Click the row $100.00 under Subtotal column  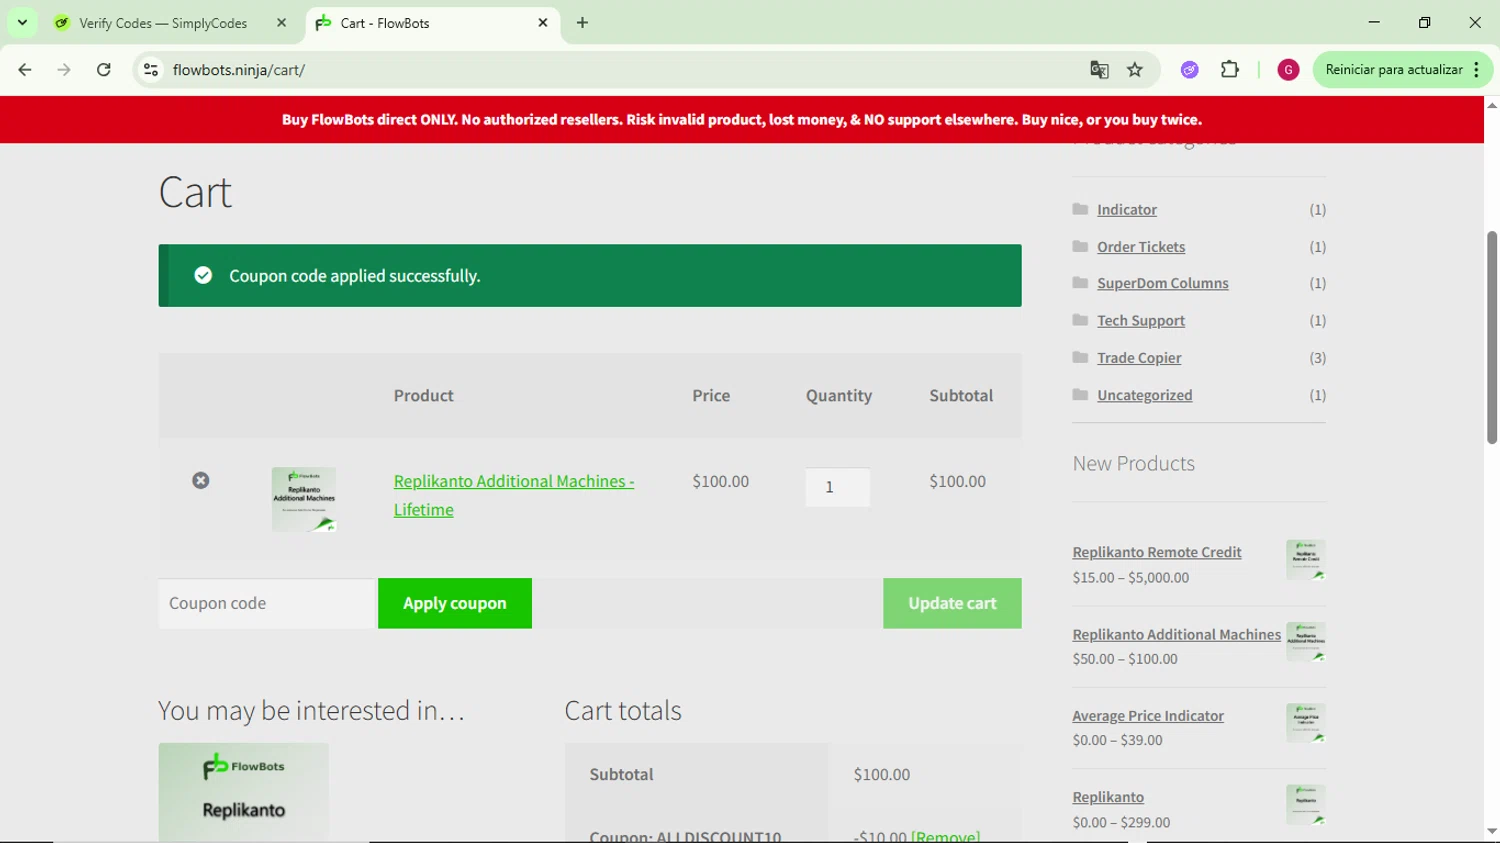[957, 481]
